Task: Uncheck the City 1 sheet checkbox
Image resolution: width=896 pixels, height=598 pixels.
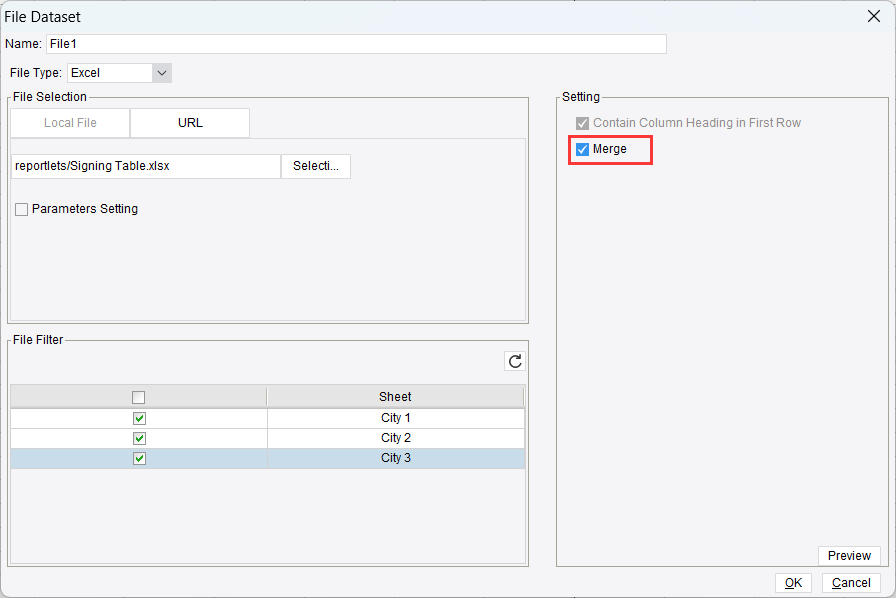Action: (x=139, y=418)
